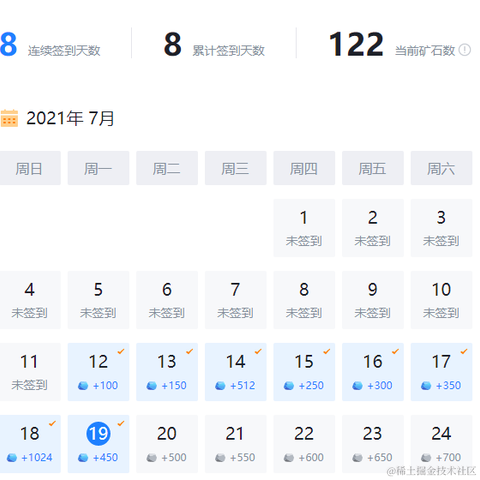Click the blue ore icon on day 13
This screenshot has width=480, height=480.
pyautogui.click(x=152, y=386)
